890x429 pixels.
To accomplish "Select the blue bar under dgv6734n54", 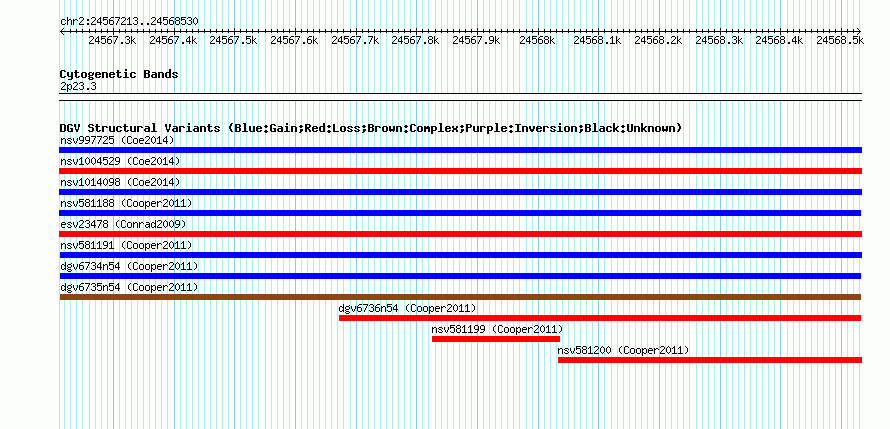I will 460,276.
